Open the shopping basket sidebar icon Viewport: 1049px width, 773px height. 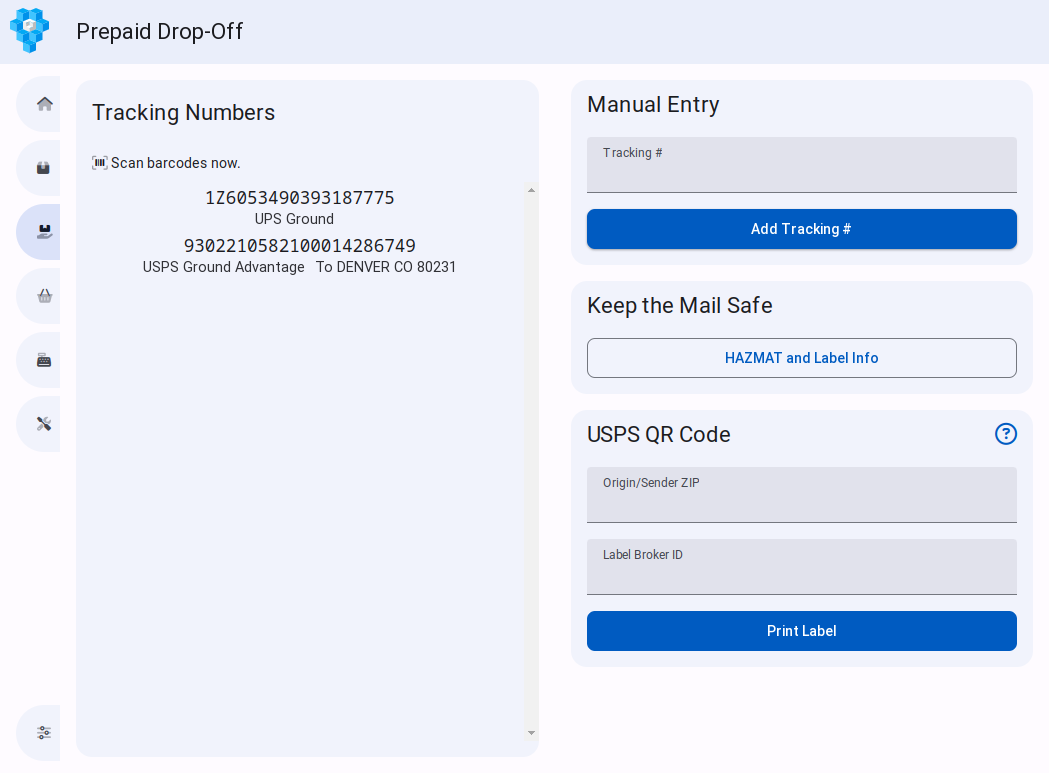[44, 296]
